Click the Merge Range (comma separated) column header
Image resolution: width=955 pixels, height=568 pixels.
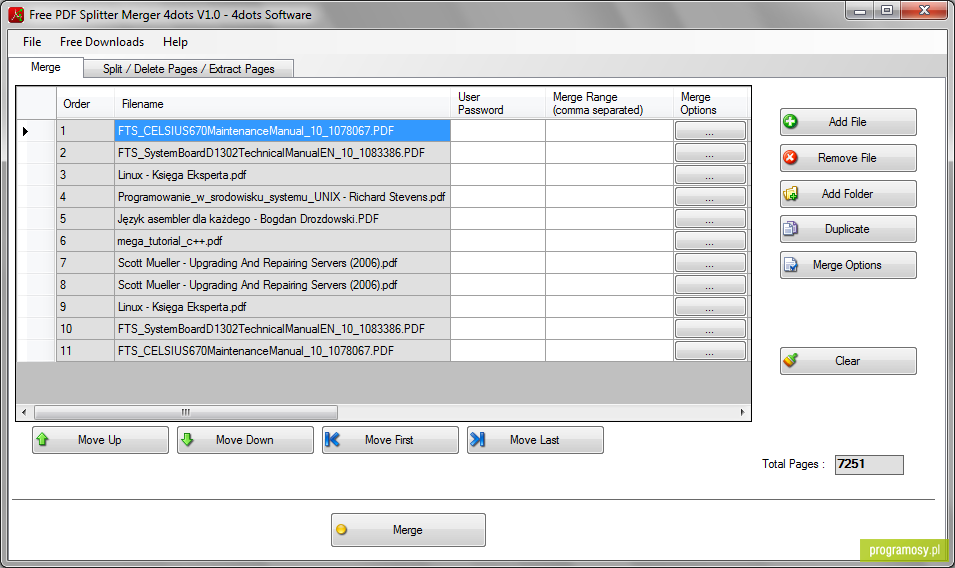(609, 103)
